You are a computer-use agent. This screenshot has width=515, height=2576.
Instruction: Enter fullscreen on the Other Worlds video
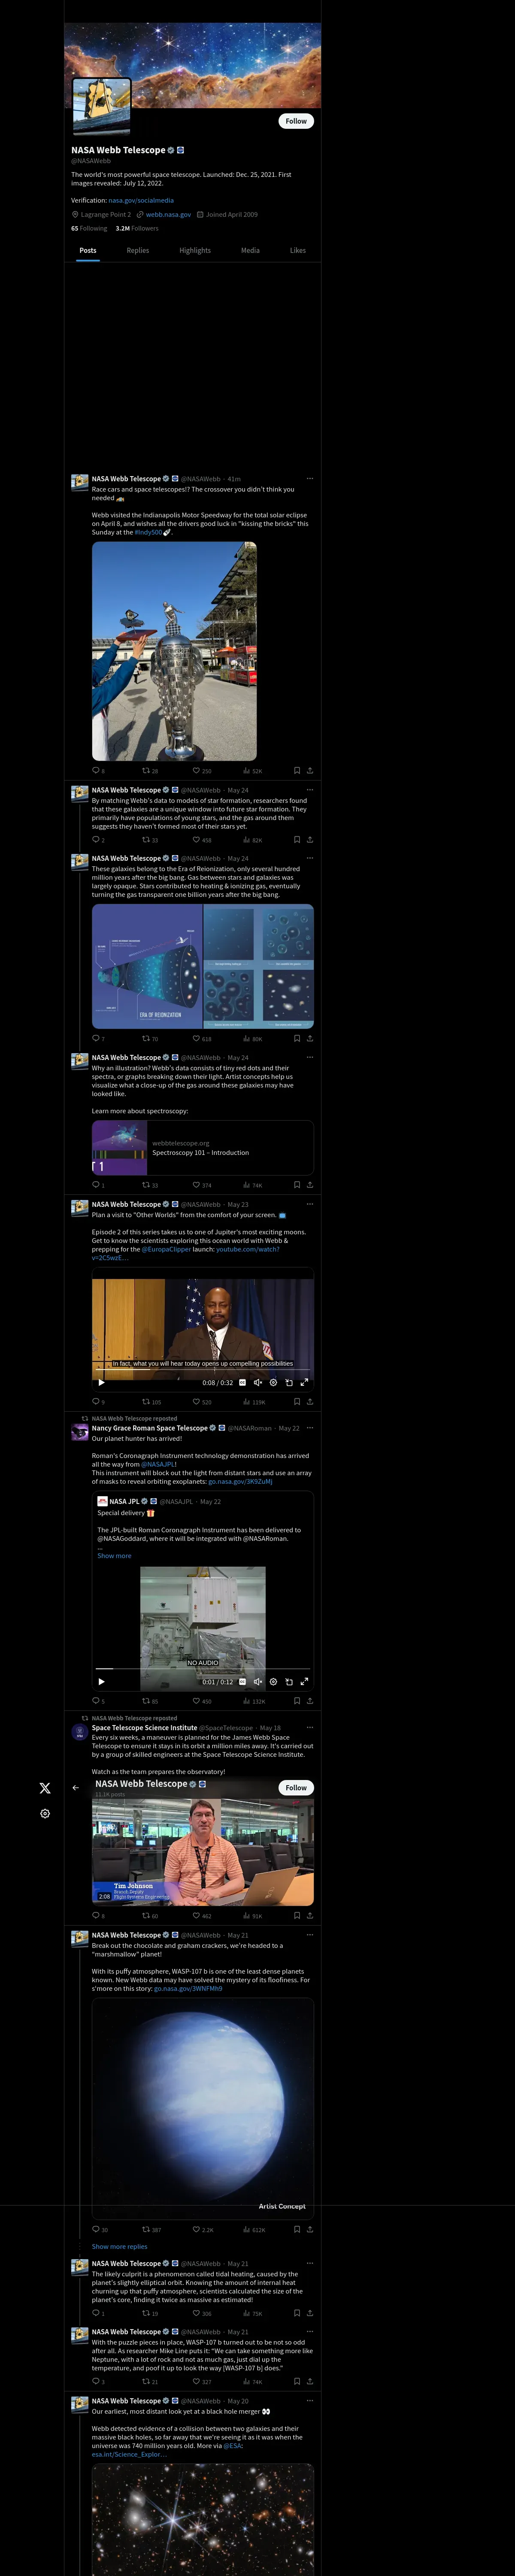(304, 1382)
